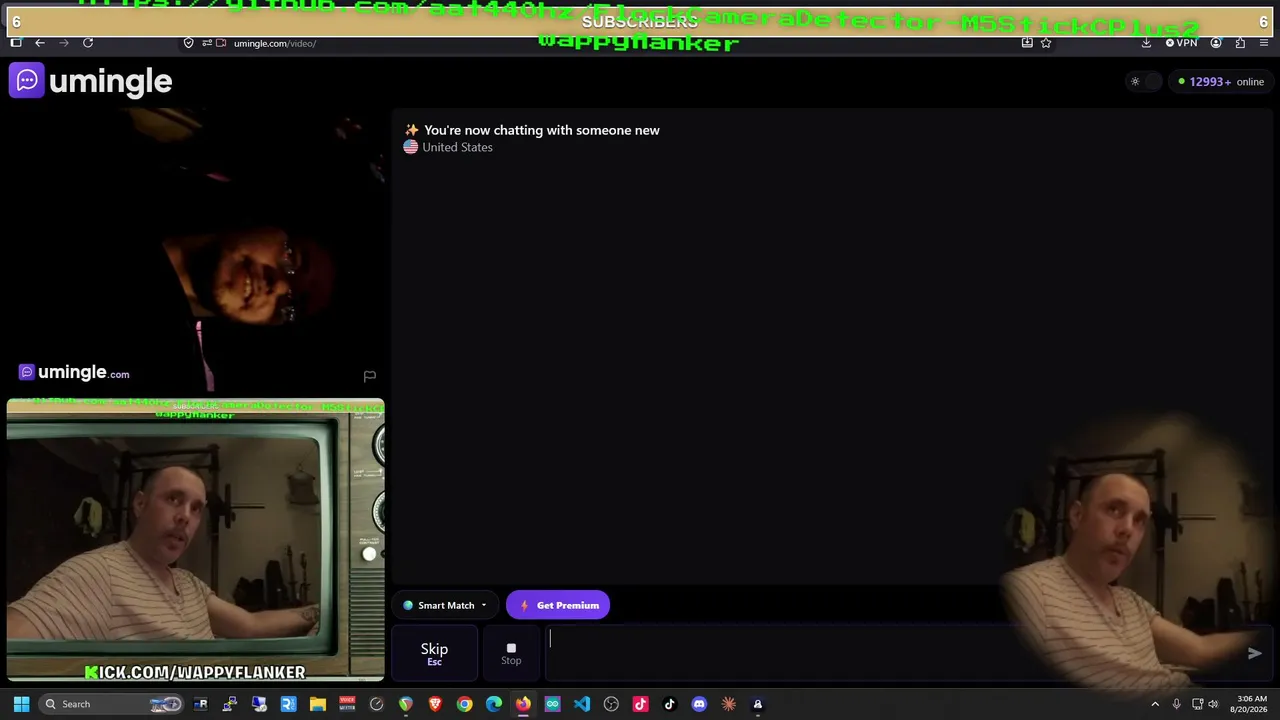1280x720 pixels.
Task: Click the microphone tray icon
Action: [x=1177, y=704]
